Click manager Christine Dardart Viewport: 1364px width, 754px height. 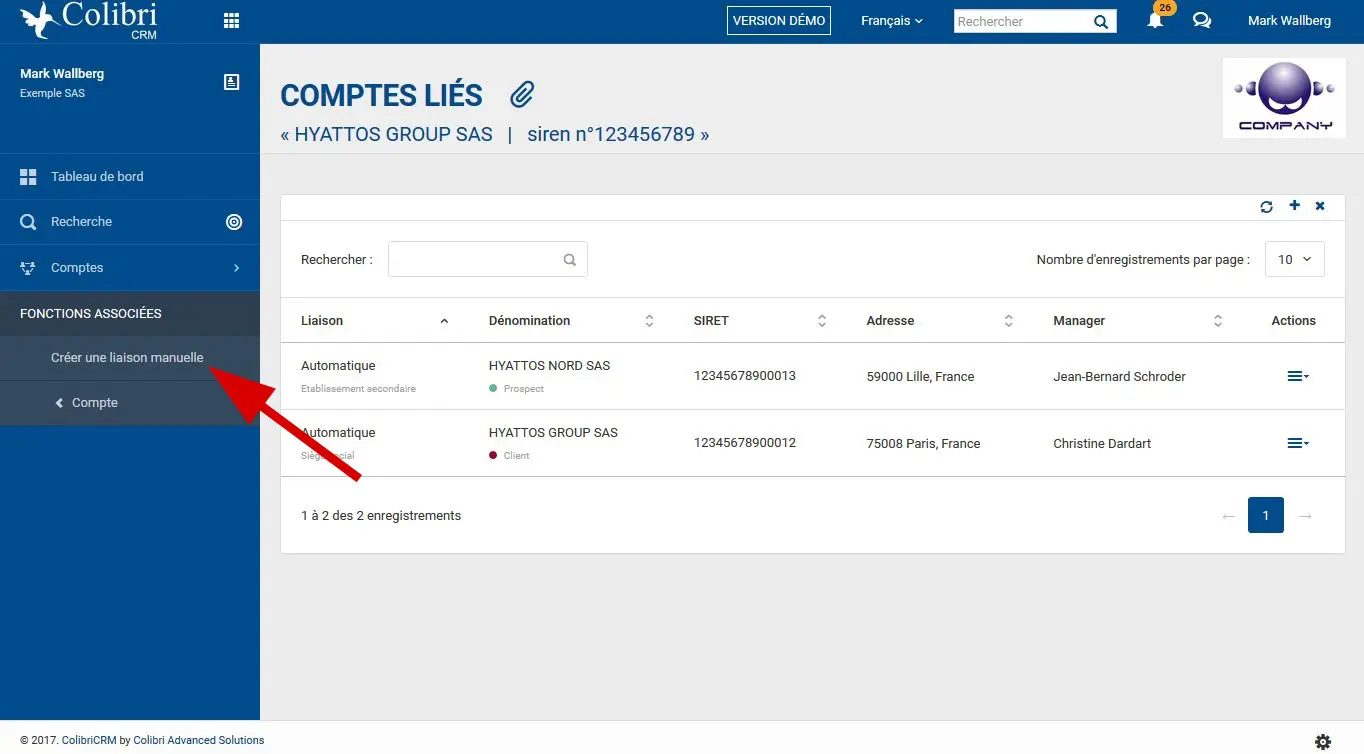[x=1102, y=444]
